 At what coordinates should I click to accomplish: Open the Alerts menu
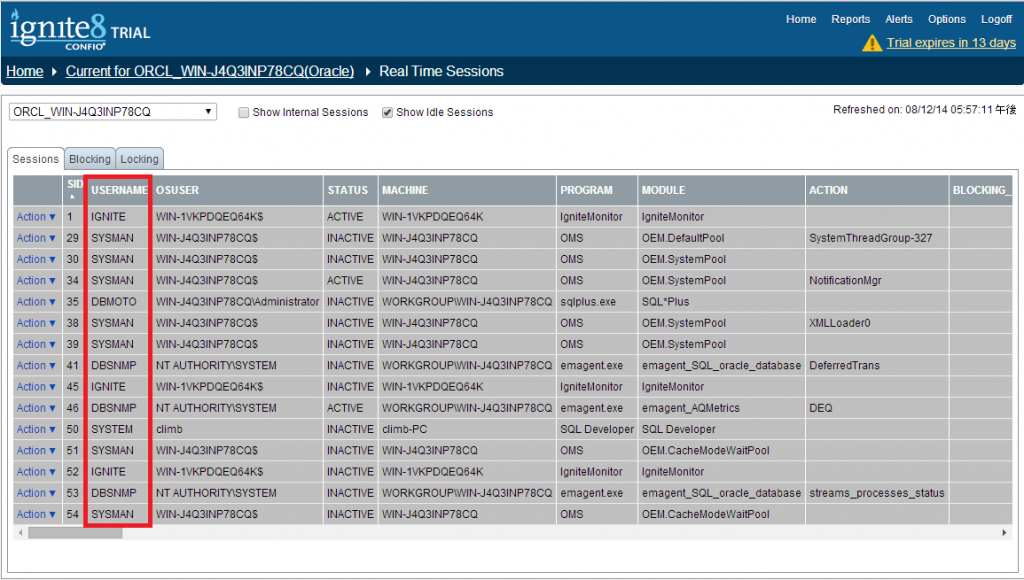[x=899, y=18]
